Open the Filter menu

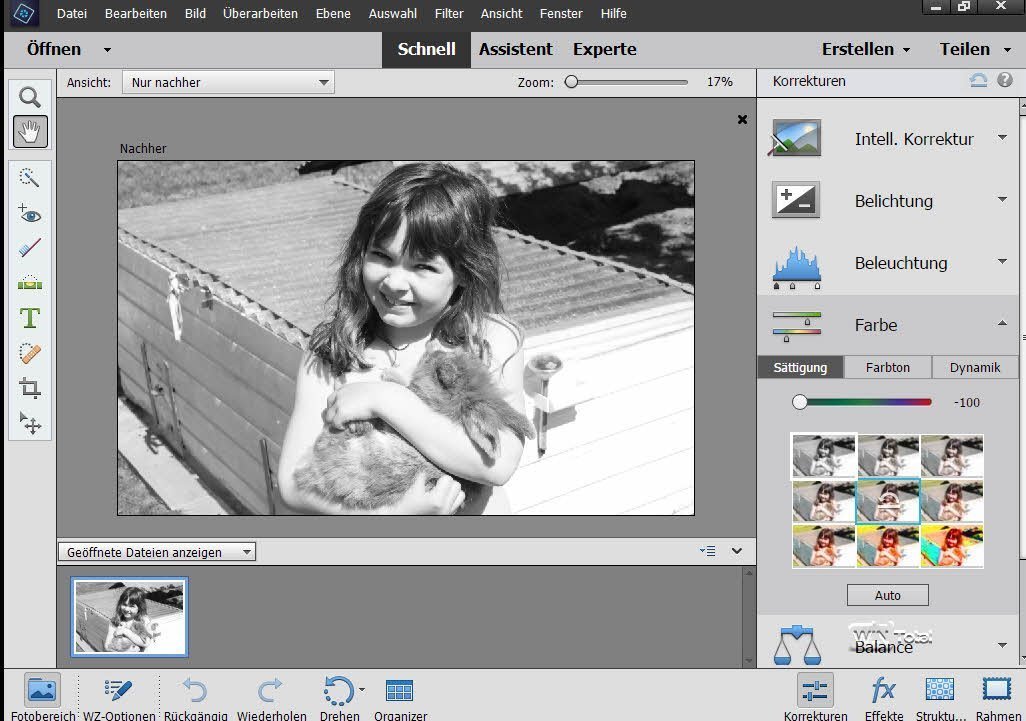[x=449, y=14]
